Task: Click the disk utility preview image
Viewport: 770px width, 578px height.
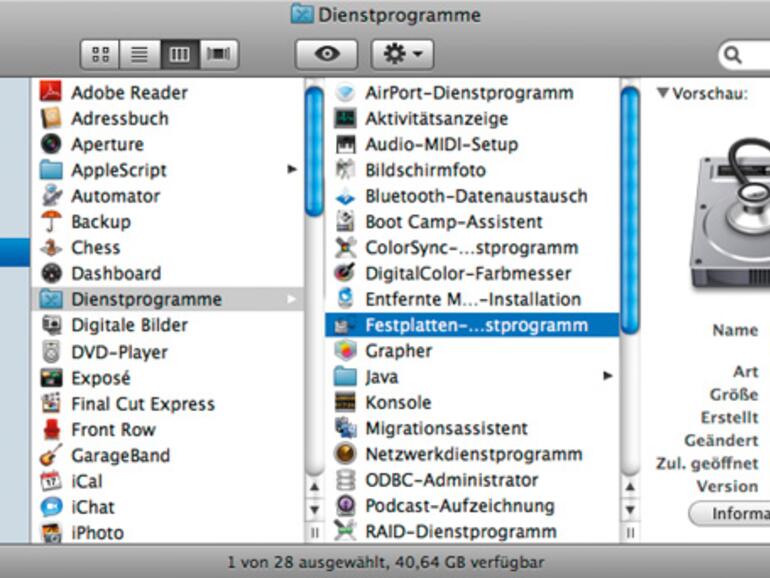Action: coord(730,214)
